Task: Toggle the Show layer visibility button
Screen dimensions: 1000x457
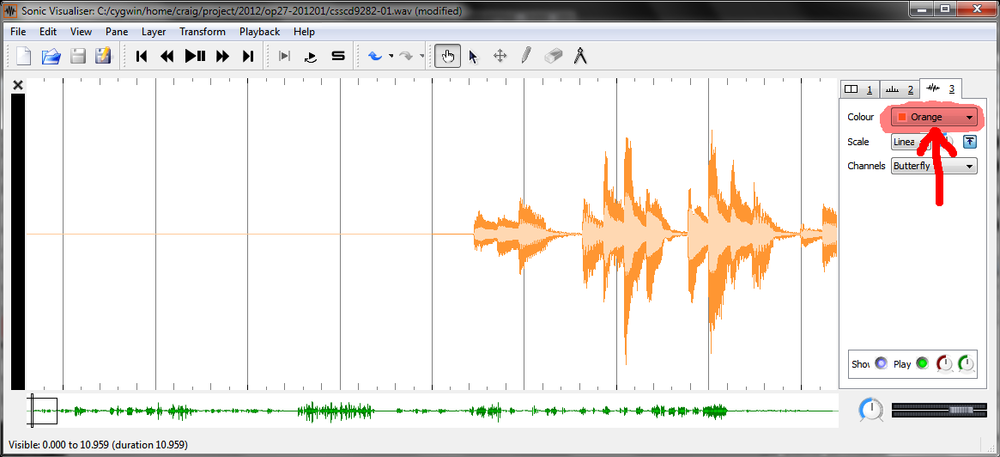Action: click(881, 364)
